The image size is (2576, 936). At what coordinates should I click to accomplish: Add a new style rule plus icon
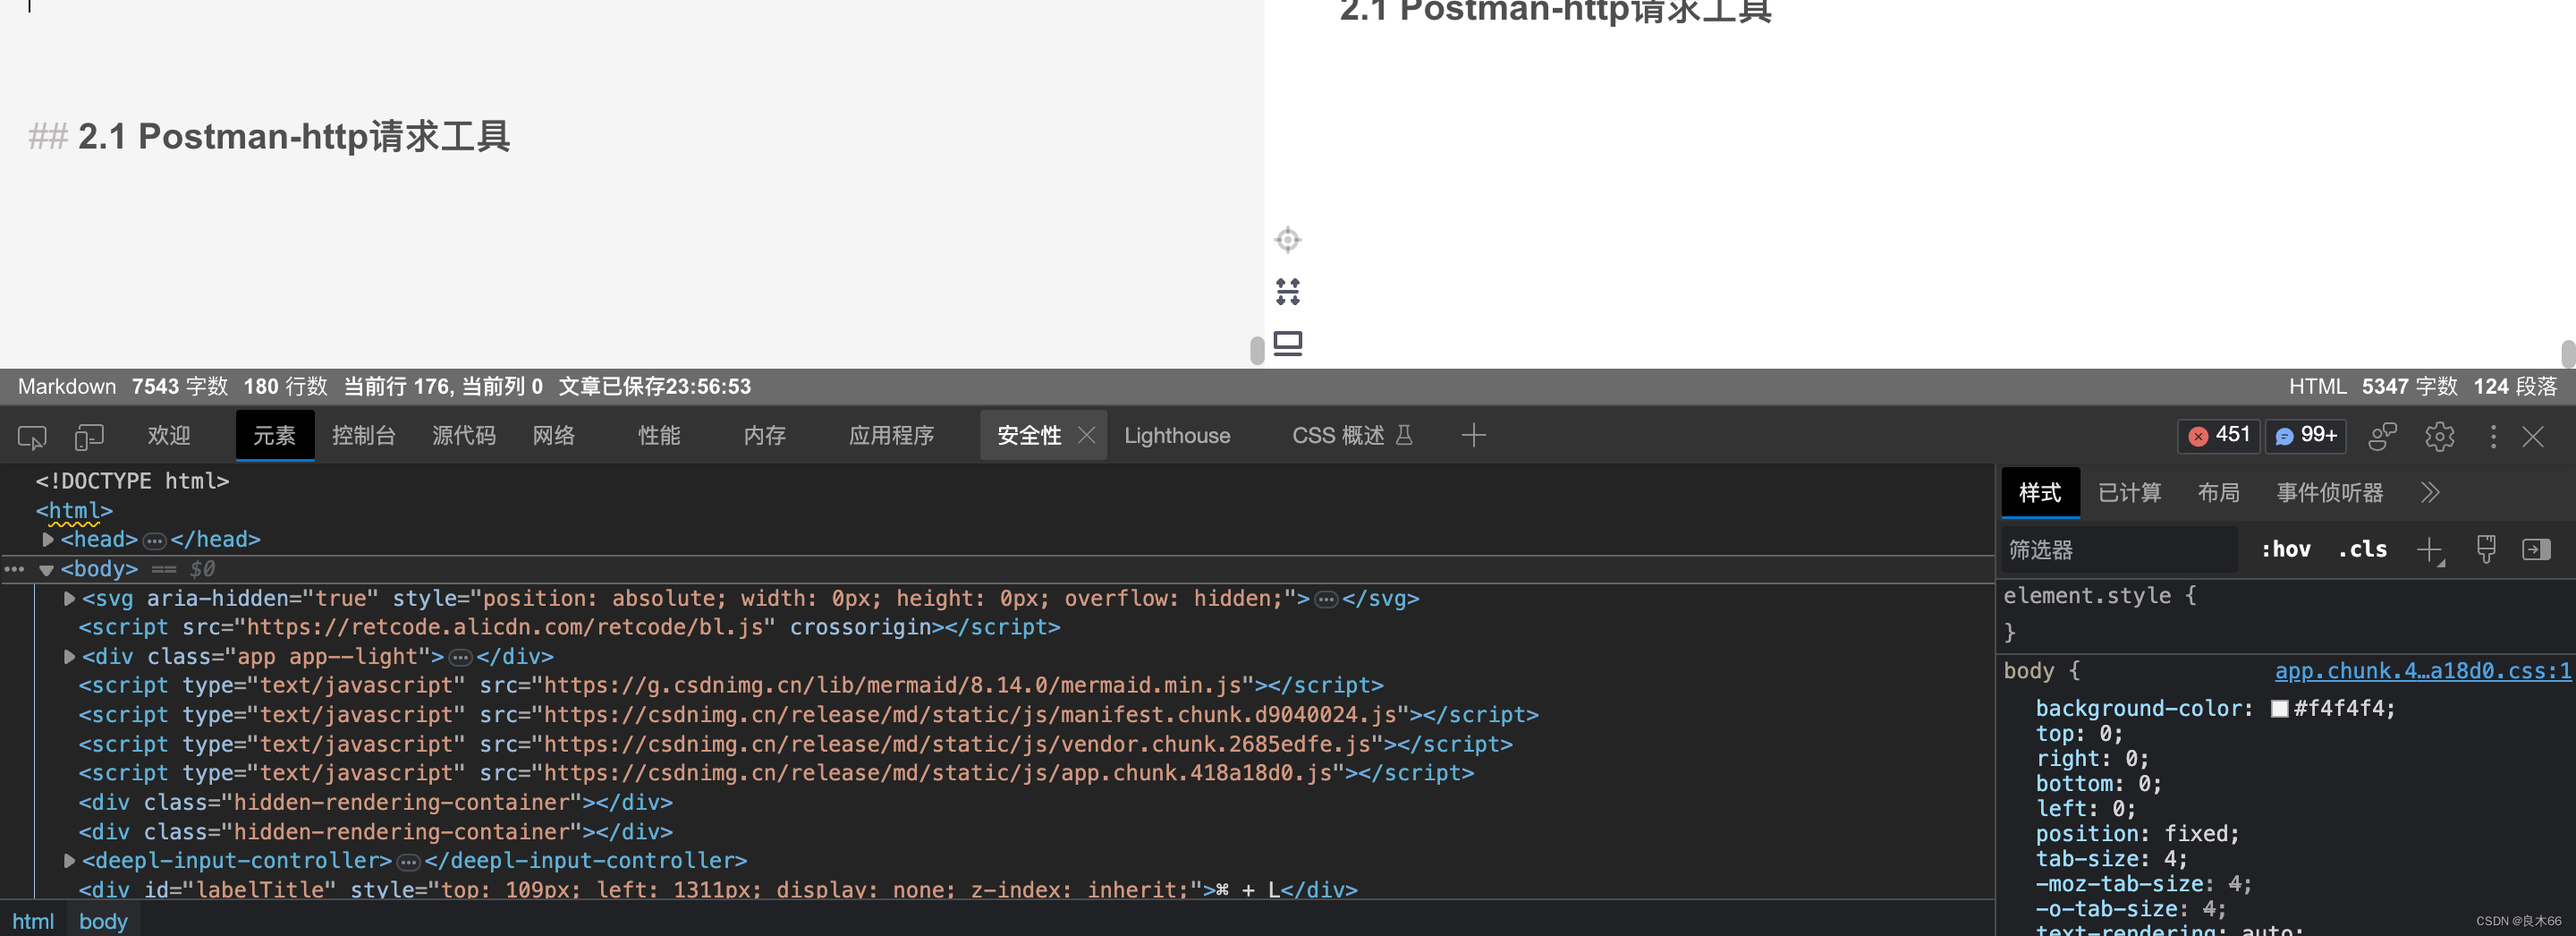pos(2430,550)
